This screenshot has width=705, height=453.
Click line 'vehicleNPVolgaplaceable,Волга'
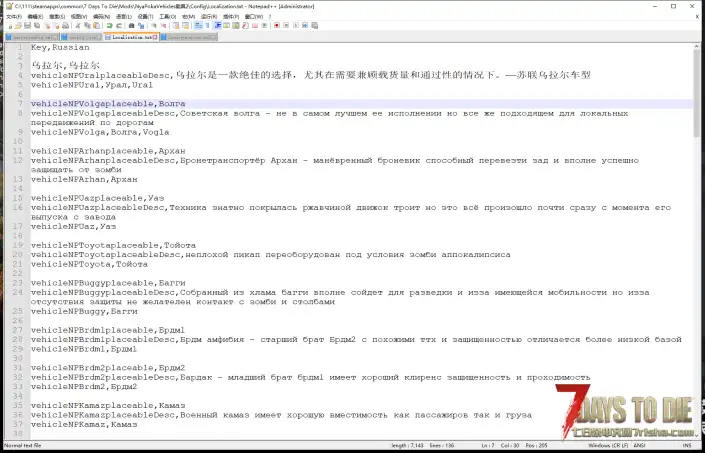(x=108, y=104)
